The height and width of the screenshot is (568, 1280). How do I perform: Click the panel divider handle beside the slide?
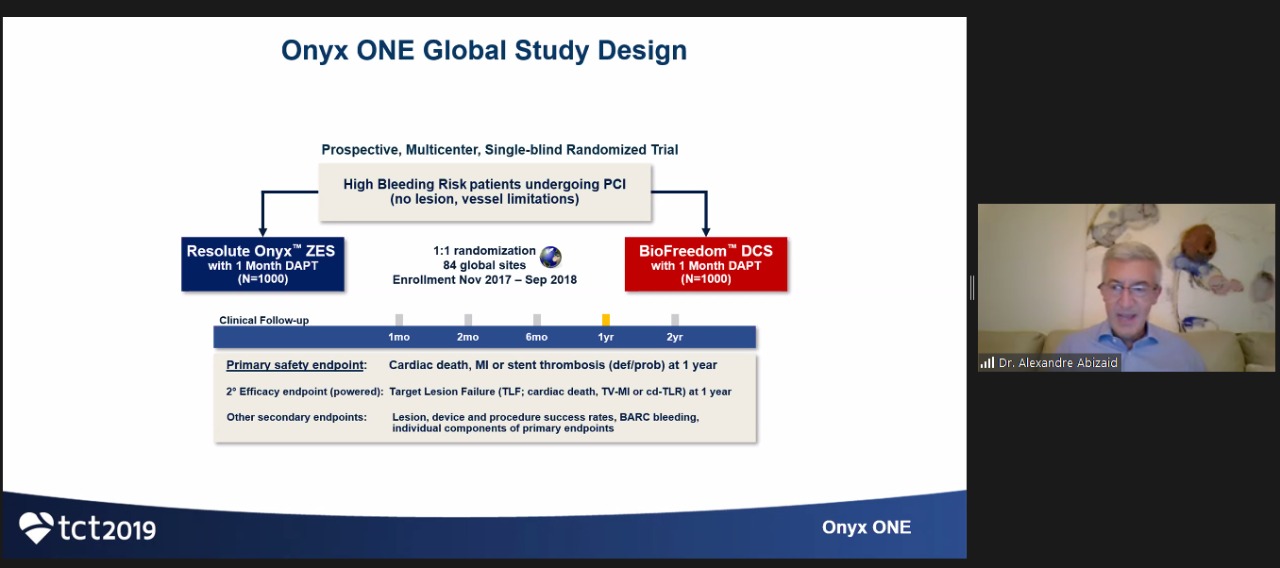[x=971, y=288]
